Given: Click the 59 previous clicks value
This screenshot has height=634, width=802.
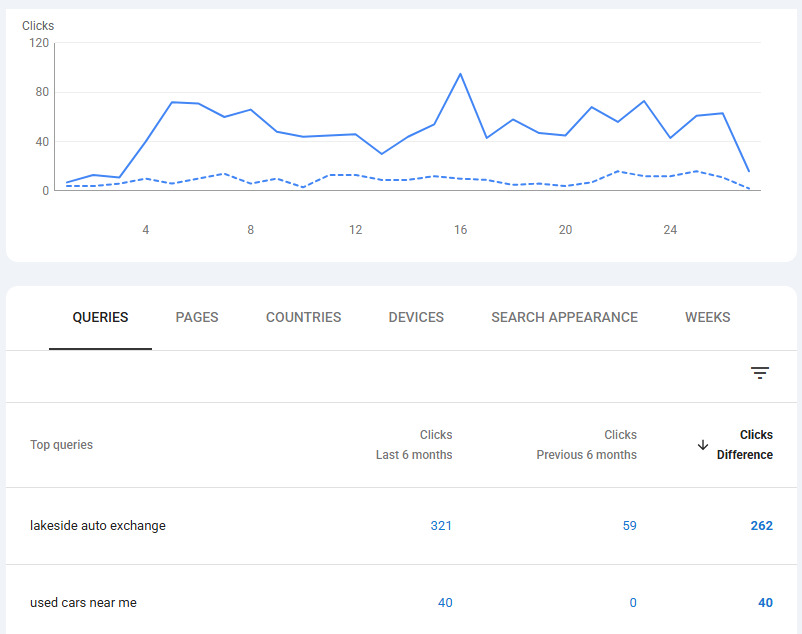Looking at the screenshot, I should point(630,526).
